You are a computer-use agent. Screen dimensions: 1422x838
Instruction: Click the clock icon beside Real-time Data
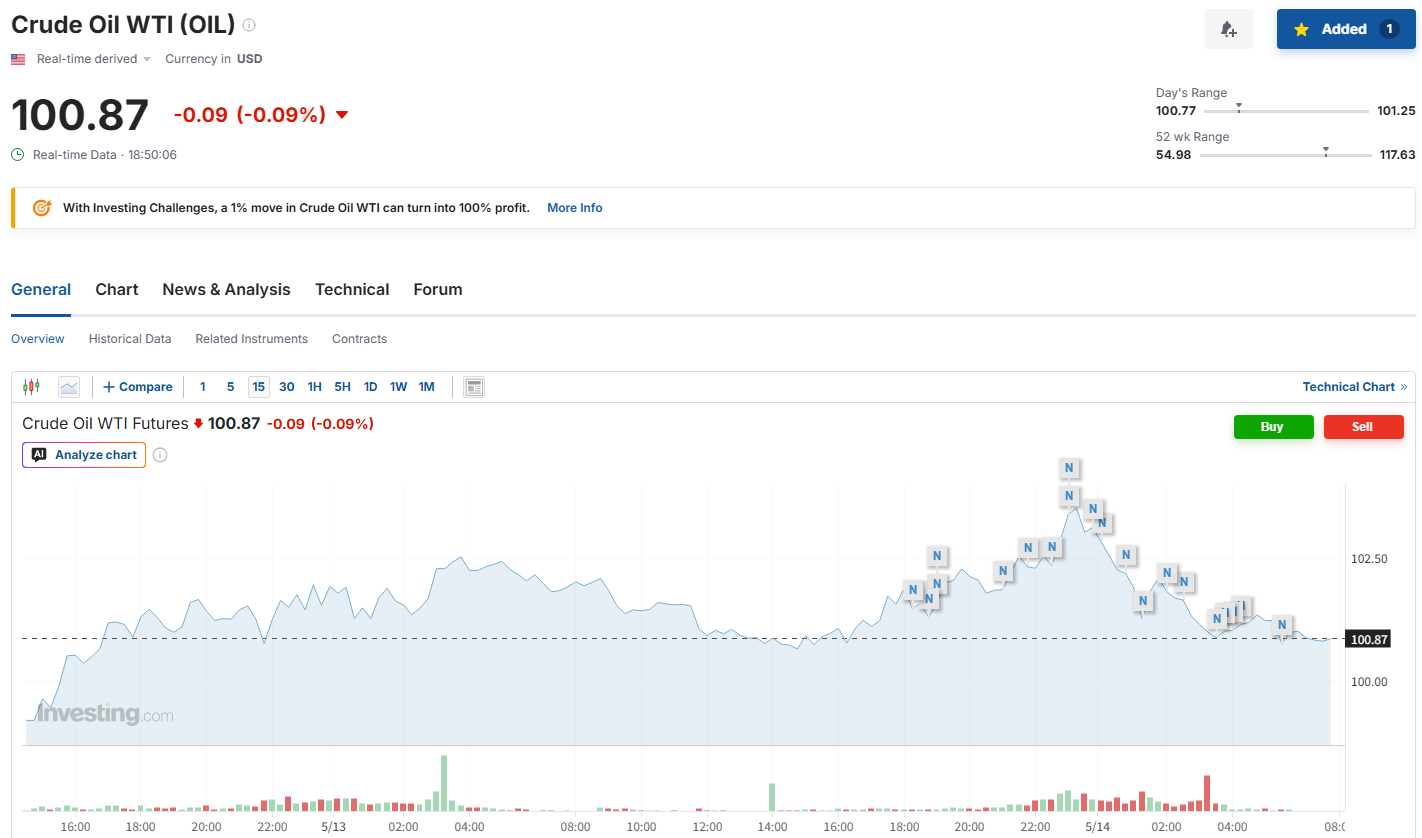18,155
